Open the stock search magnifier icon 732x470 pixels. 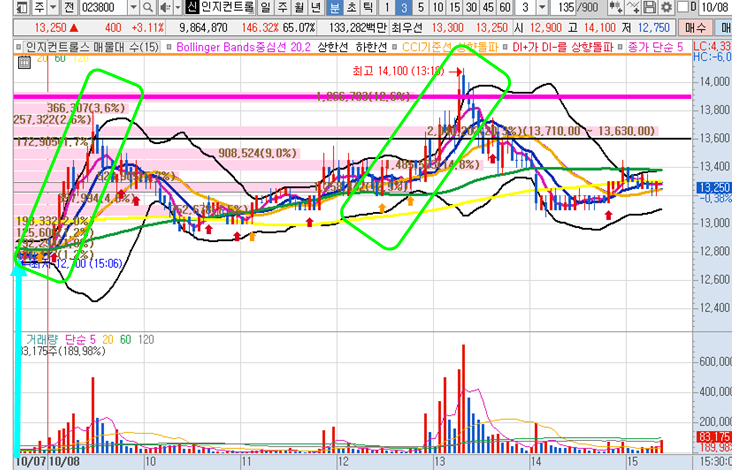pyautogui.click(x=147, y=7)
